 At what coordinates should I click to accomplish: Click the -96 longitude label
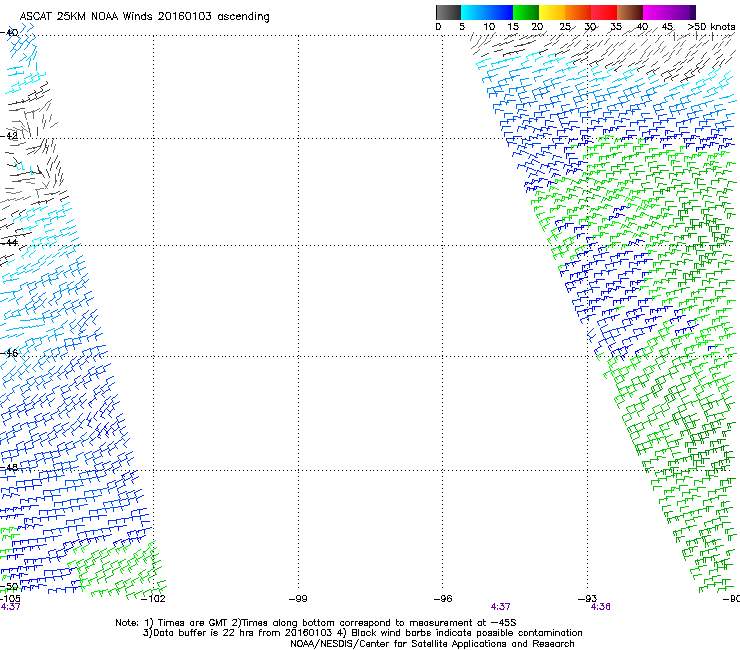443,599
